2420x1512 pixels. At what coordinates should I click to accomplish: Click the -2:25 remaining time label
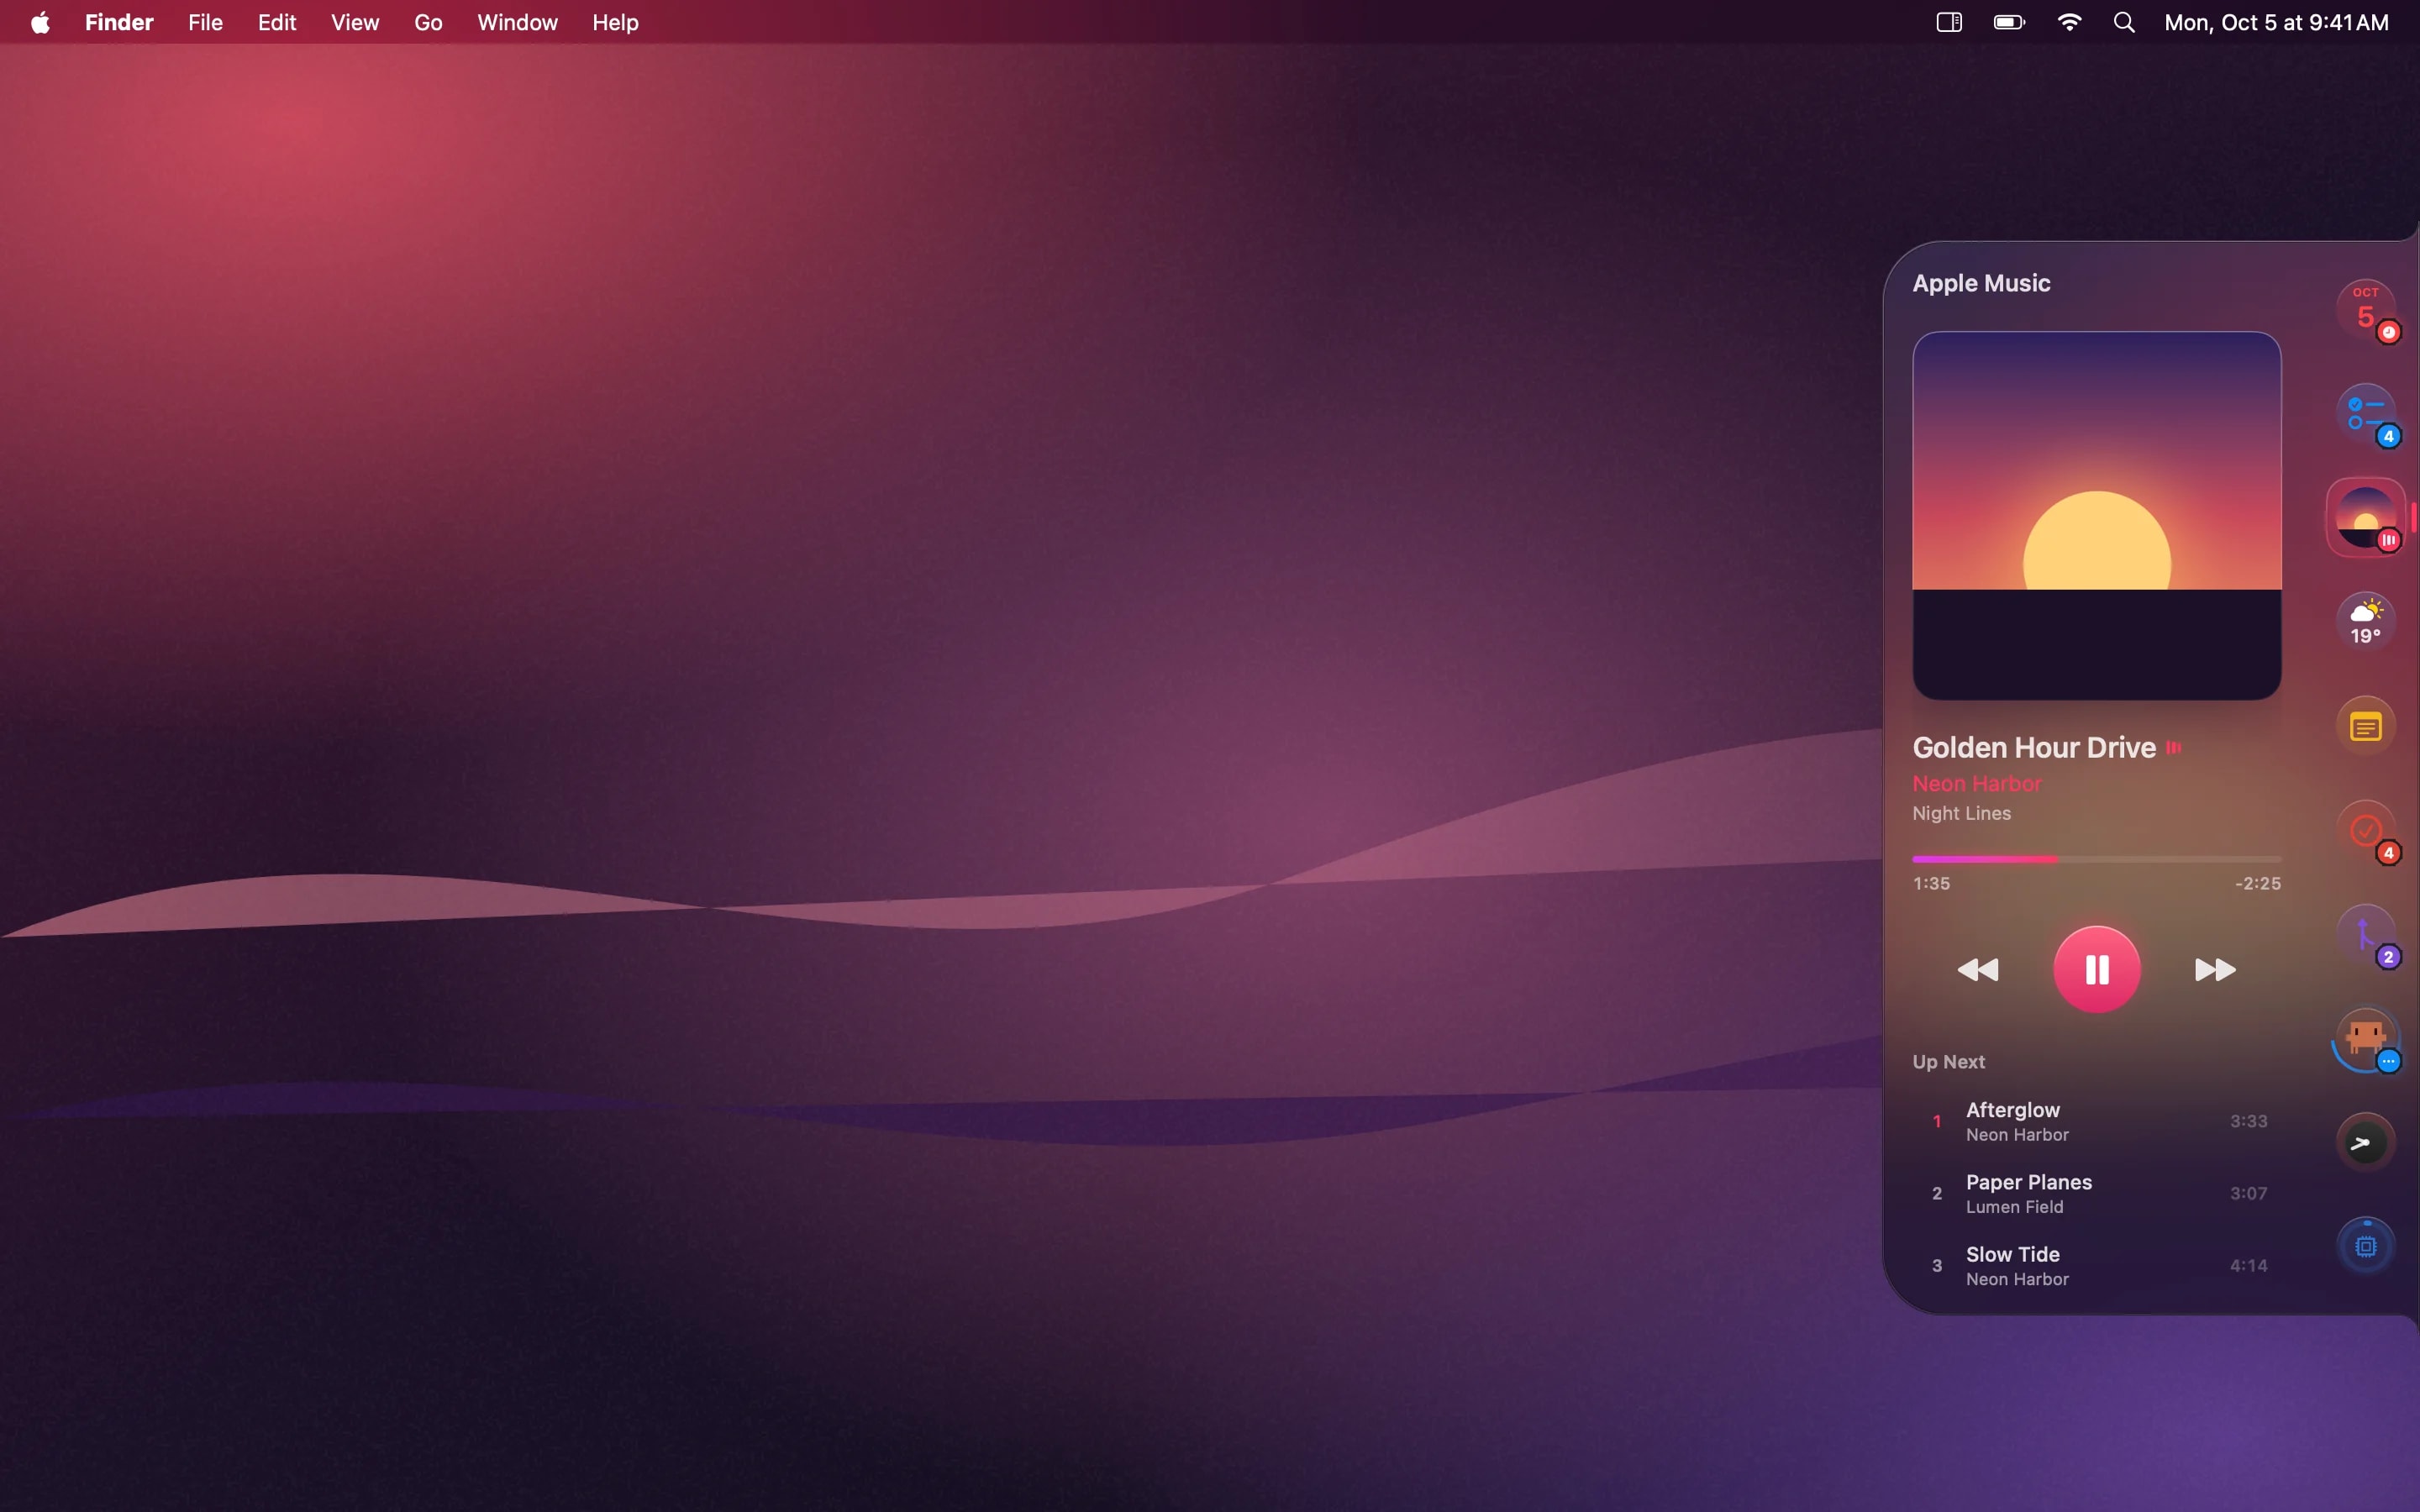[2258, 883]
